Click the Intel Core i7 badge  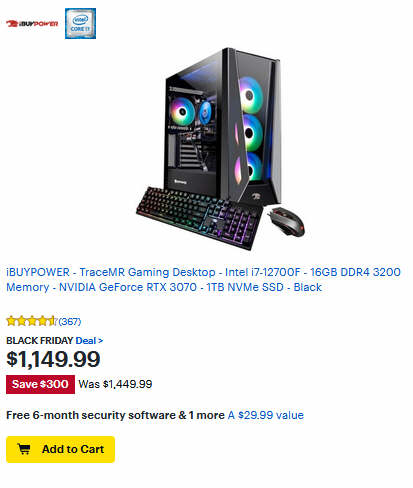click(80, 23)
